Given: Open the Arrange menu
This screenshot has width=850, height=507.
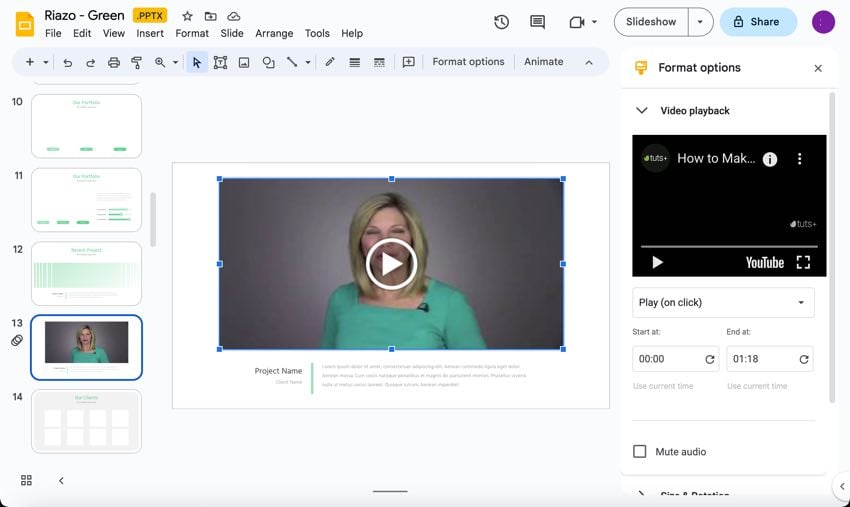Looking at the screenshot, I should [x=274, y=33].
